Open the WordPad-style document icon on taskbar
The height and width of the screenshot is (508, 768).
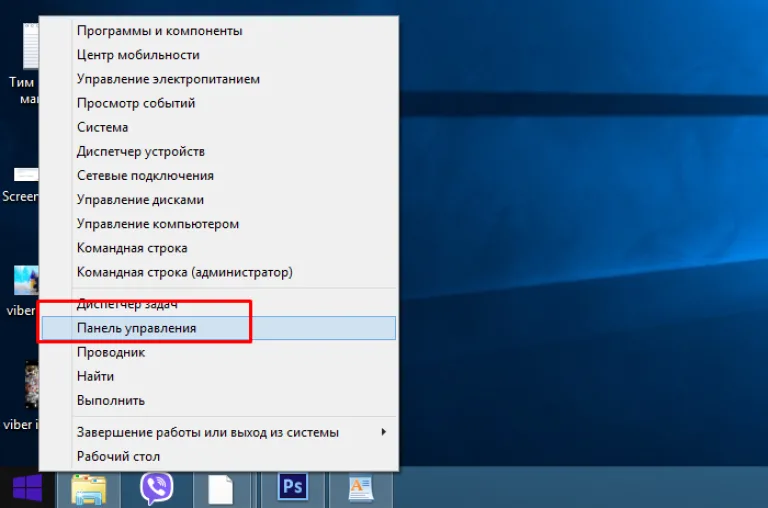(361, 489)
